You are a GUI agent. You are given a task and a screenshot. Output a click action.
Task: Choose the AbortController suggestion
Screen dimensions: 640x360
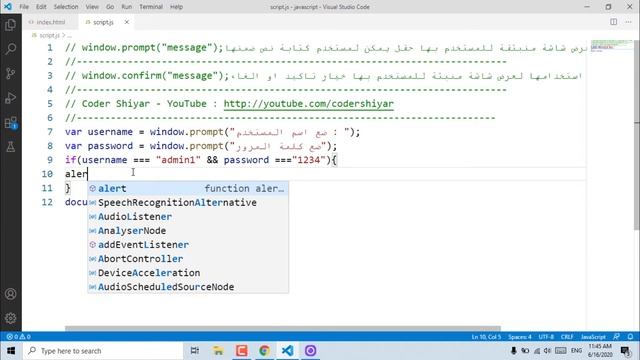coord(188,259)
